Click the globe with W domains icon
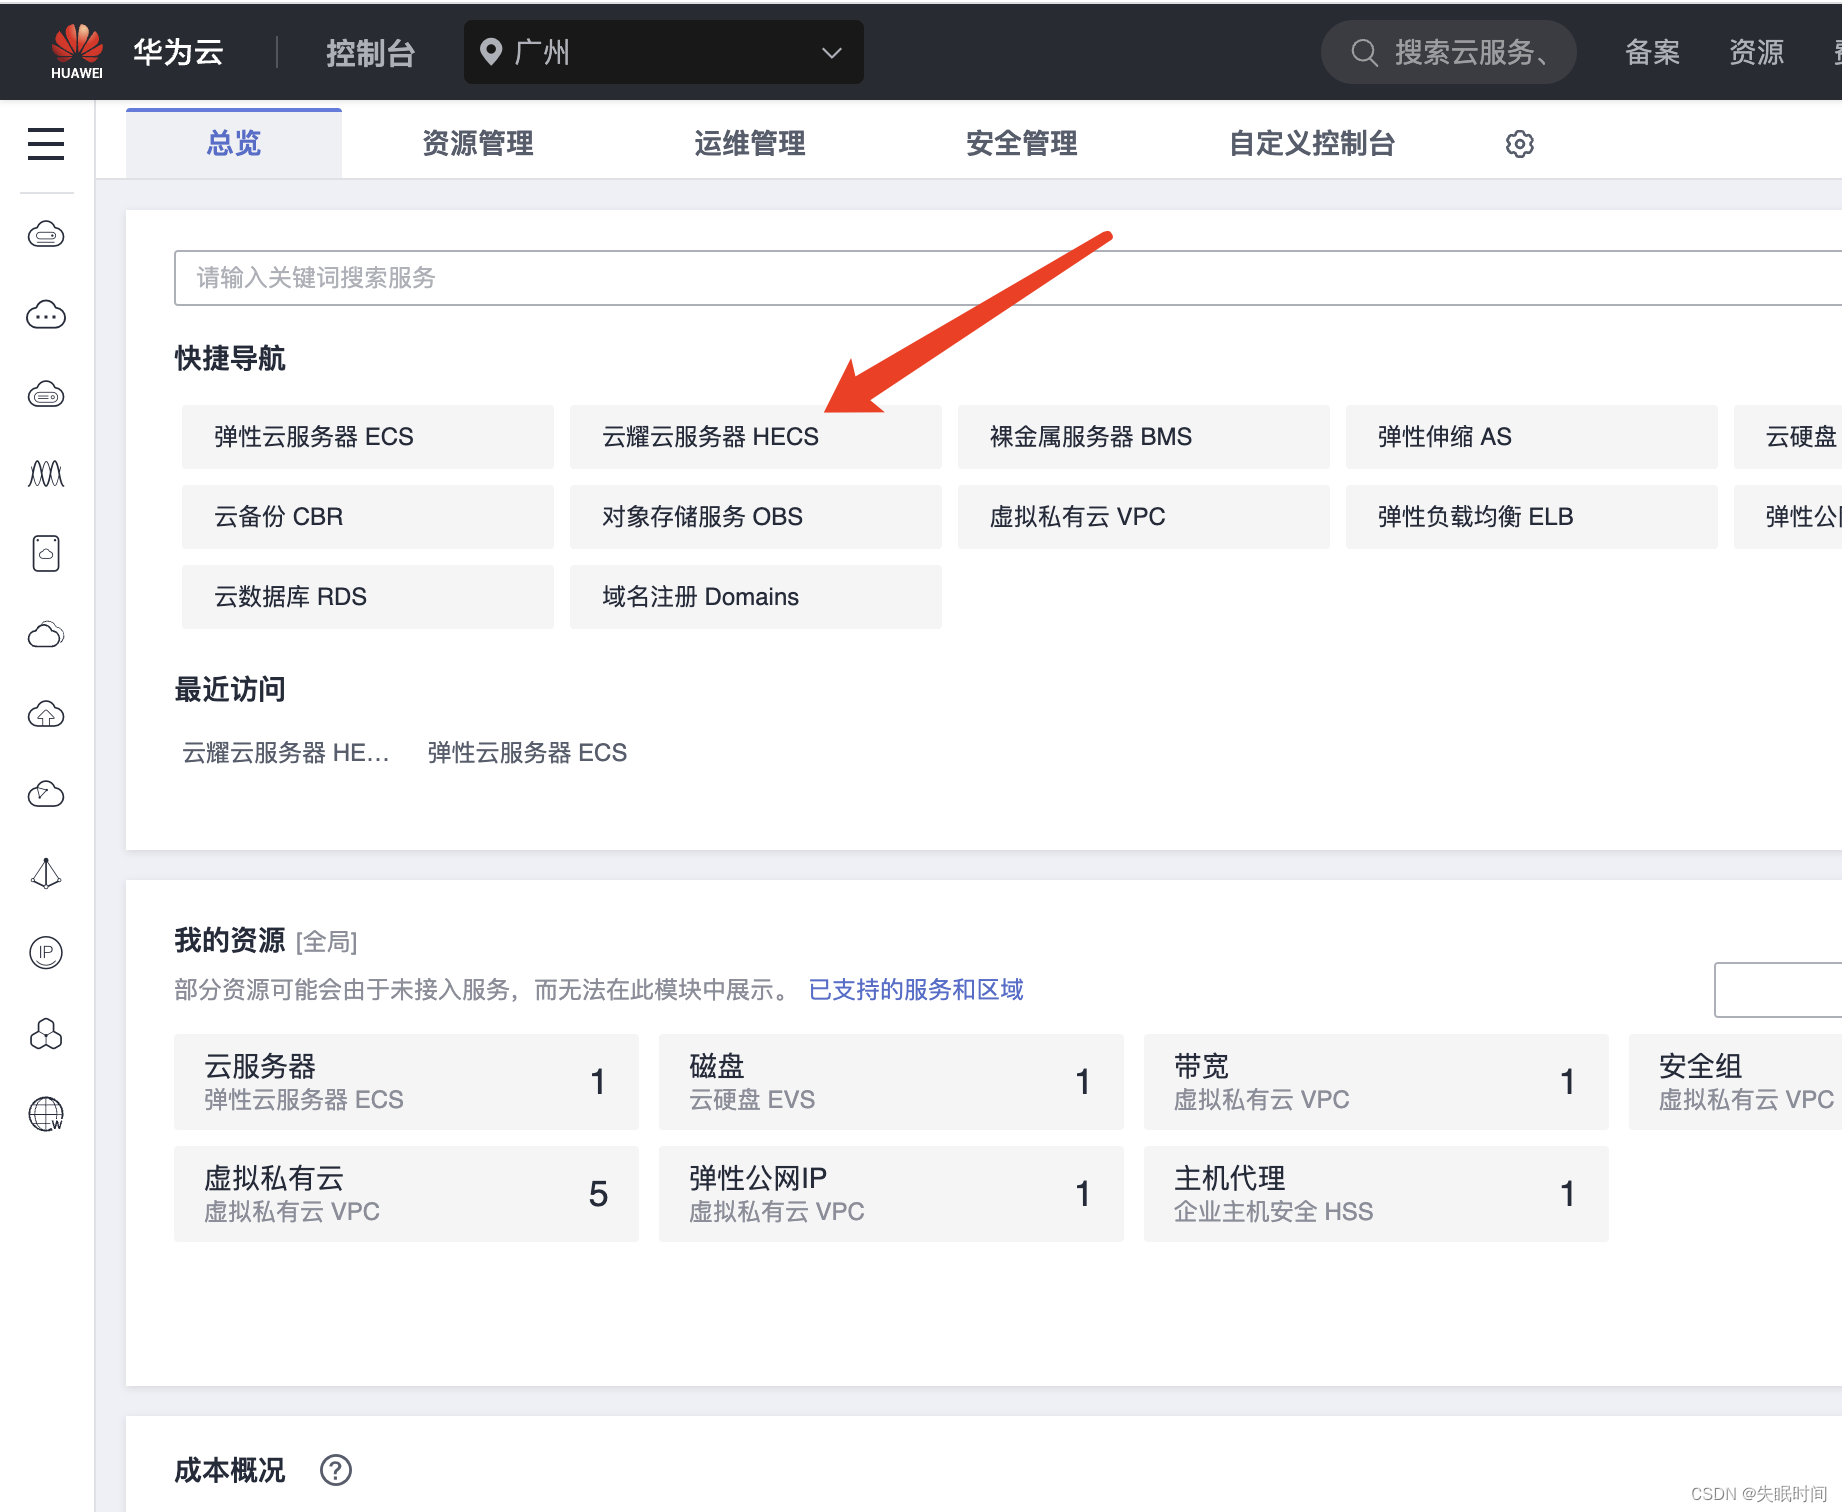Viewport: 1842px width, 1512px height. pyautogui.click(x=46, y=1113)
